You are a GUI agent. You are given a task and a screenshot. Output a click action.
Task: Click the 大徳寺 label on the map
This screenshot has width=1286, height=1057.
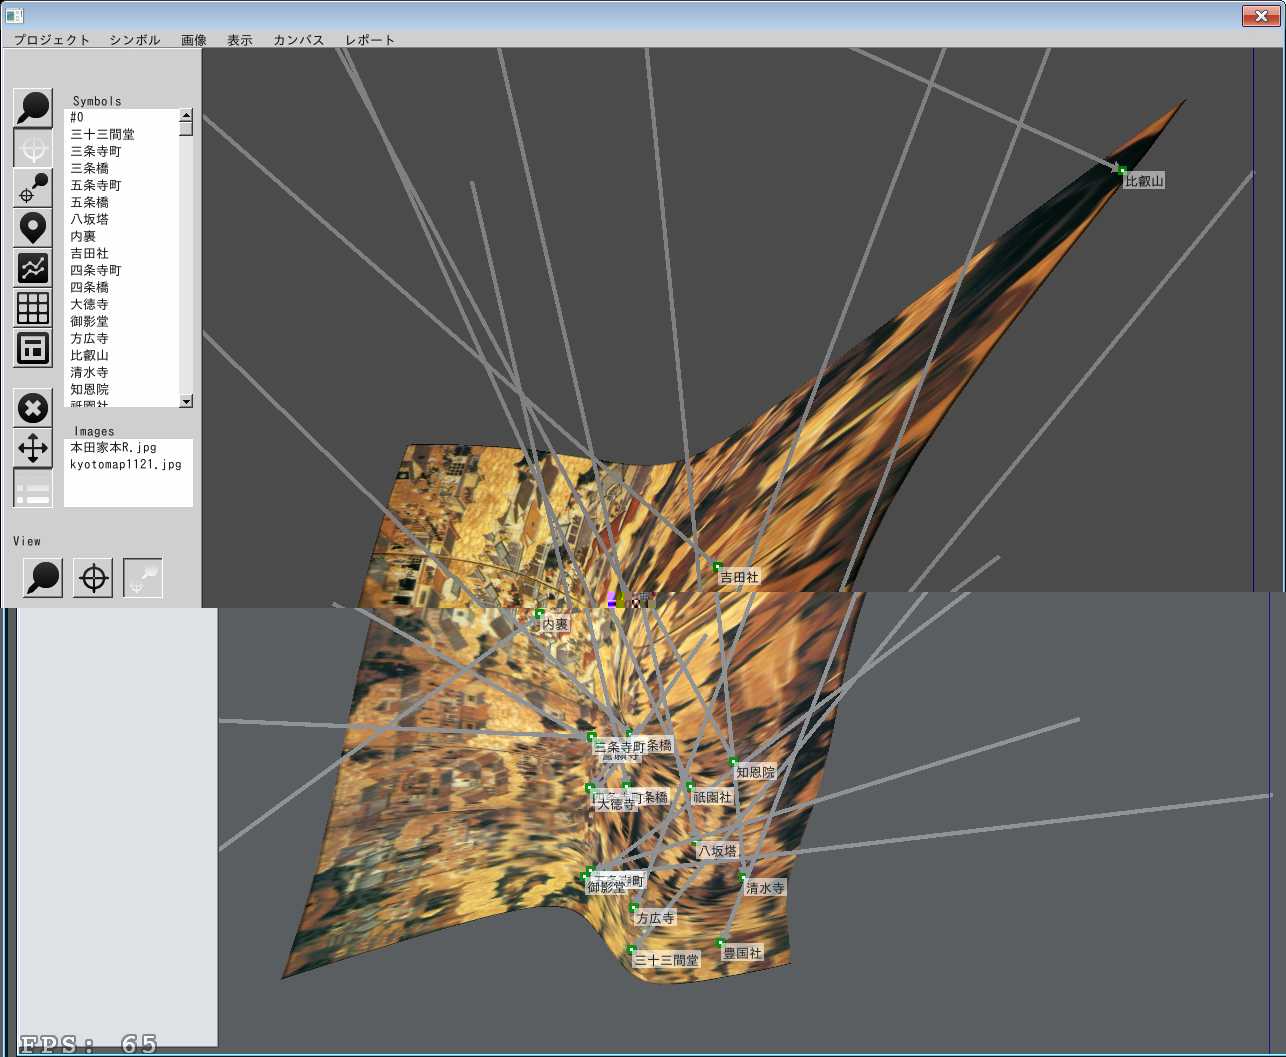(616, 803)
